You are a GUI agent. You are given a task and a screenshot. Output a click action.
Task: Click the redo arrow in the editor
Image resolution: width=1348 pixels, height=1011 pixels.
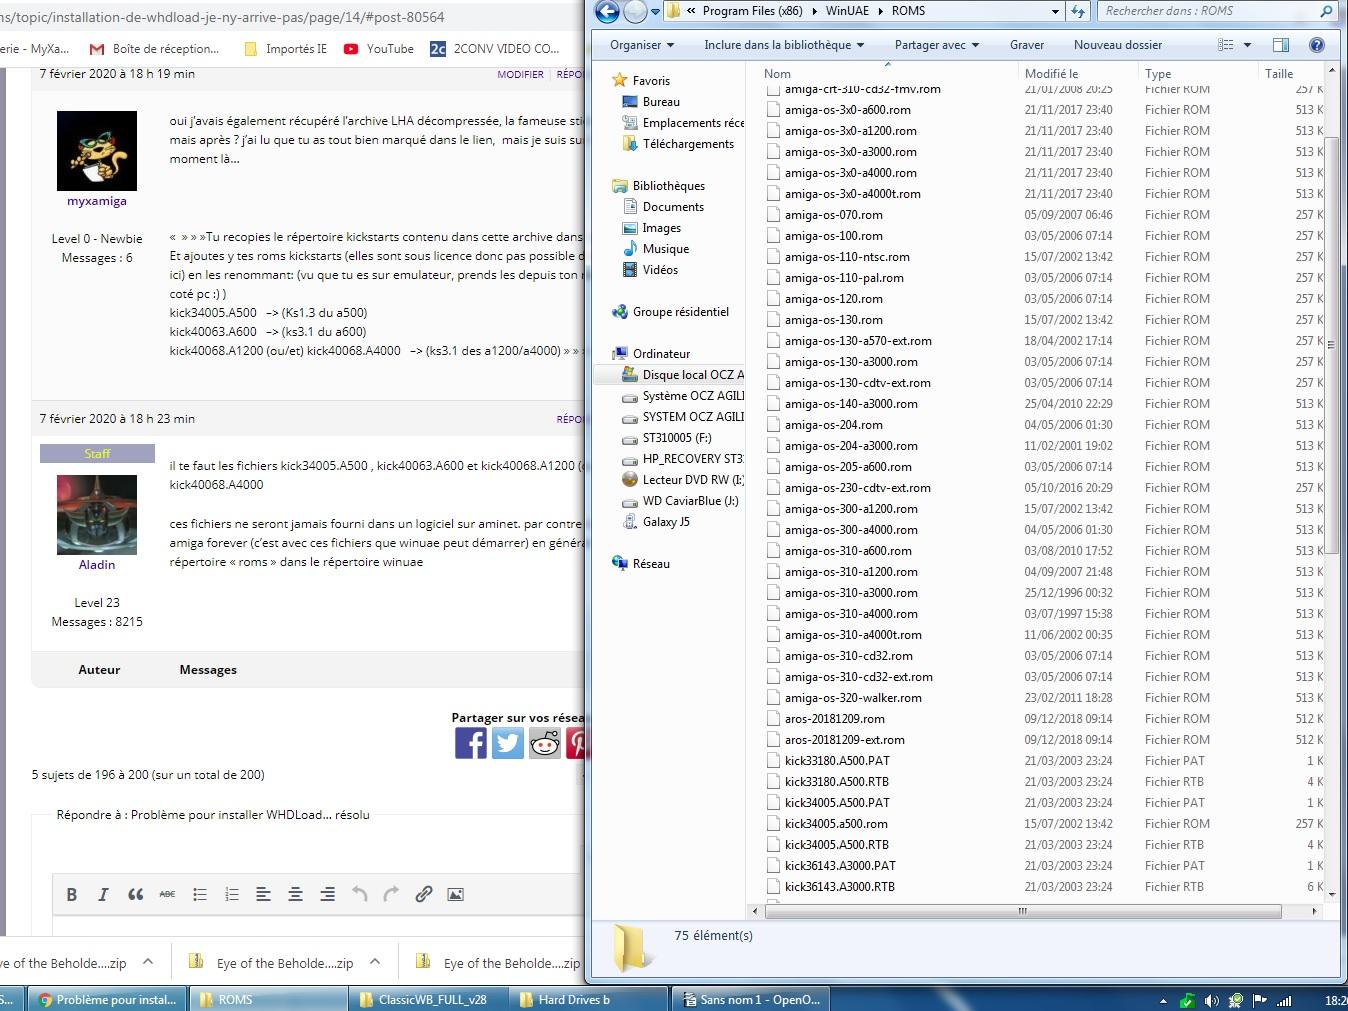(x=391, y=894)
